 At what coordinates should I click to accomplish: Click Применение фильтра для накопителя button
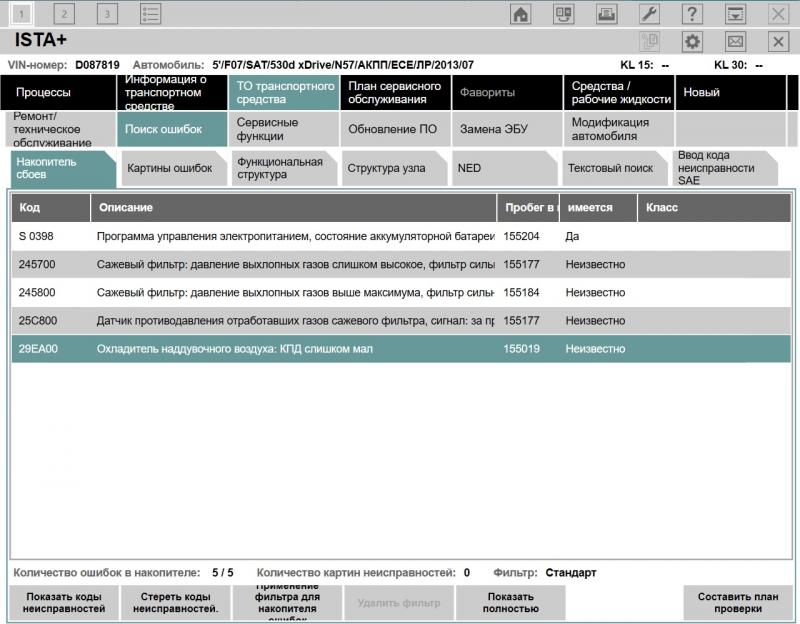[287, 603]
